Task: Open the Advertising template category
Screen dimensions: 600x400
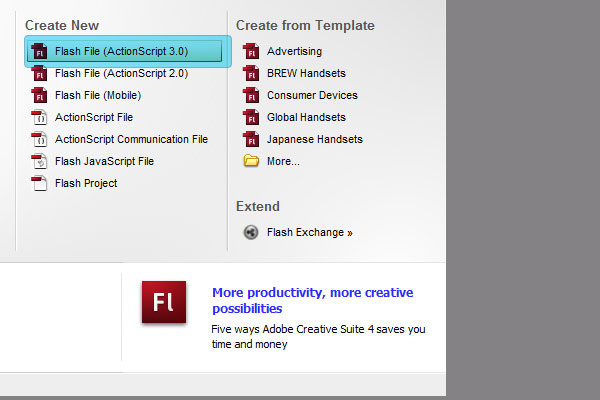Action: click(294, 51)
